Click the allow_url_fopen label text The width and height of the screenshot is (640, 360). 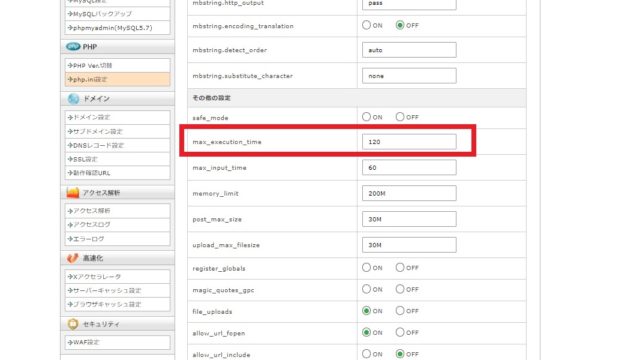(219, 333)
